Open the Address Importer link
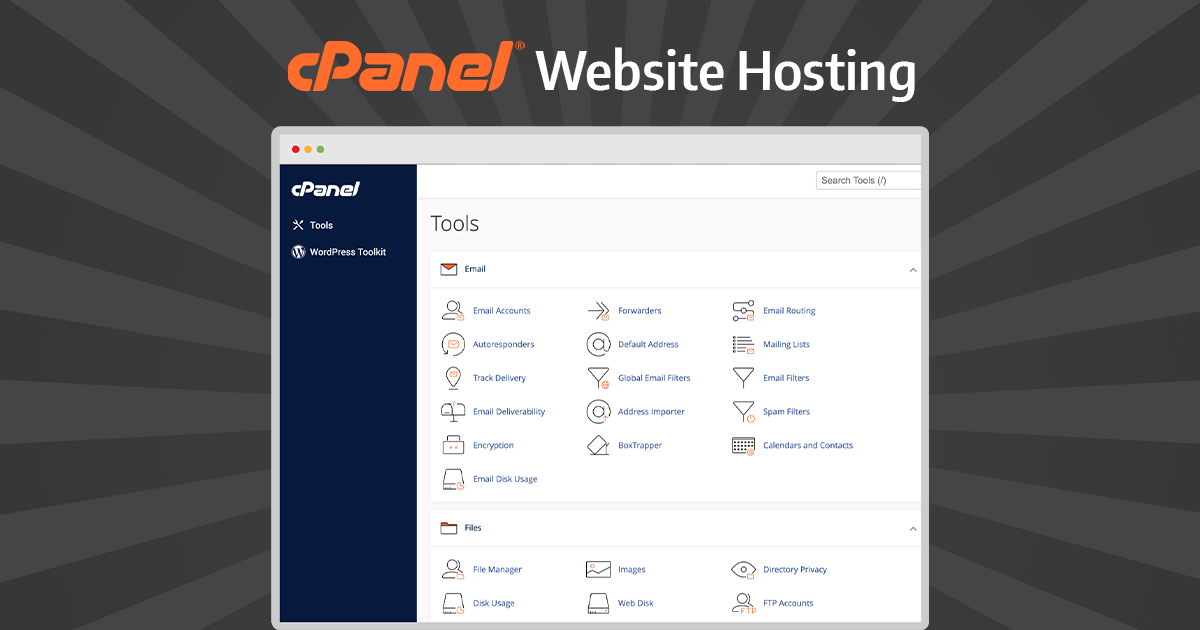The image size is (1200, 630). coord(651,412)
